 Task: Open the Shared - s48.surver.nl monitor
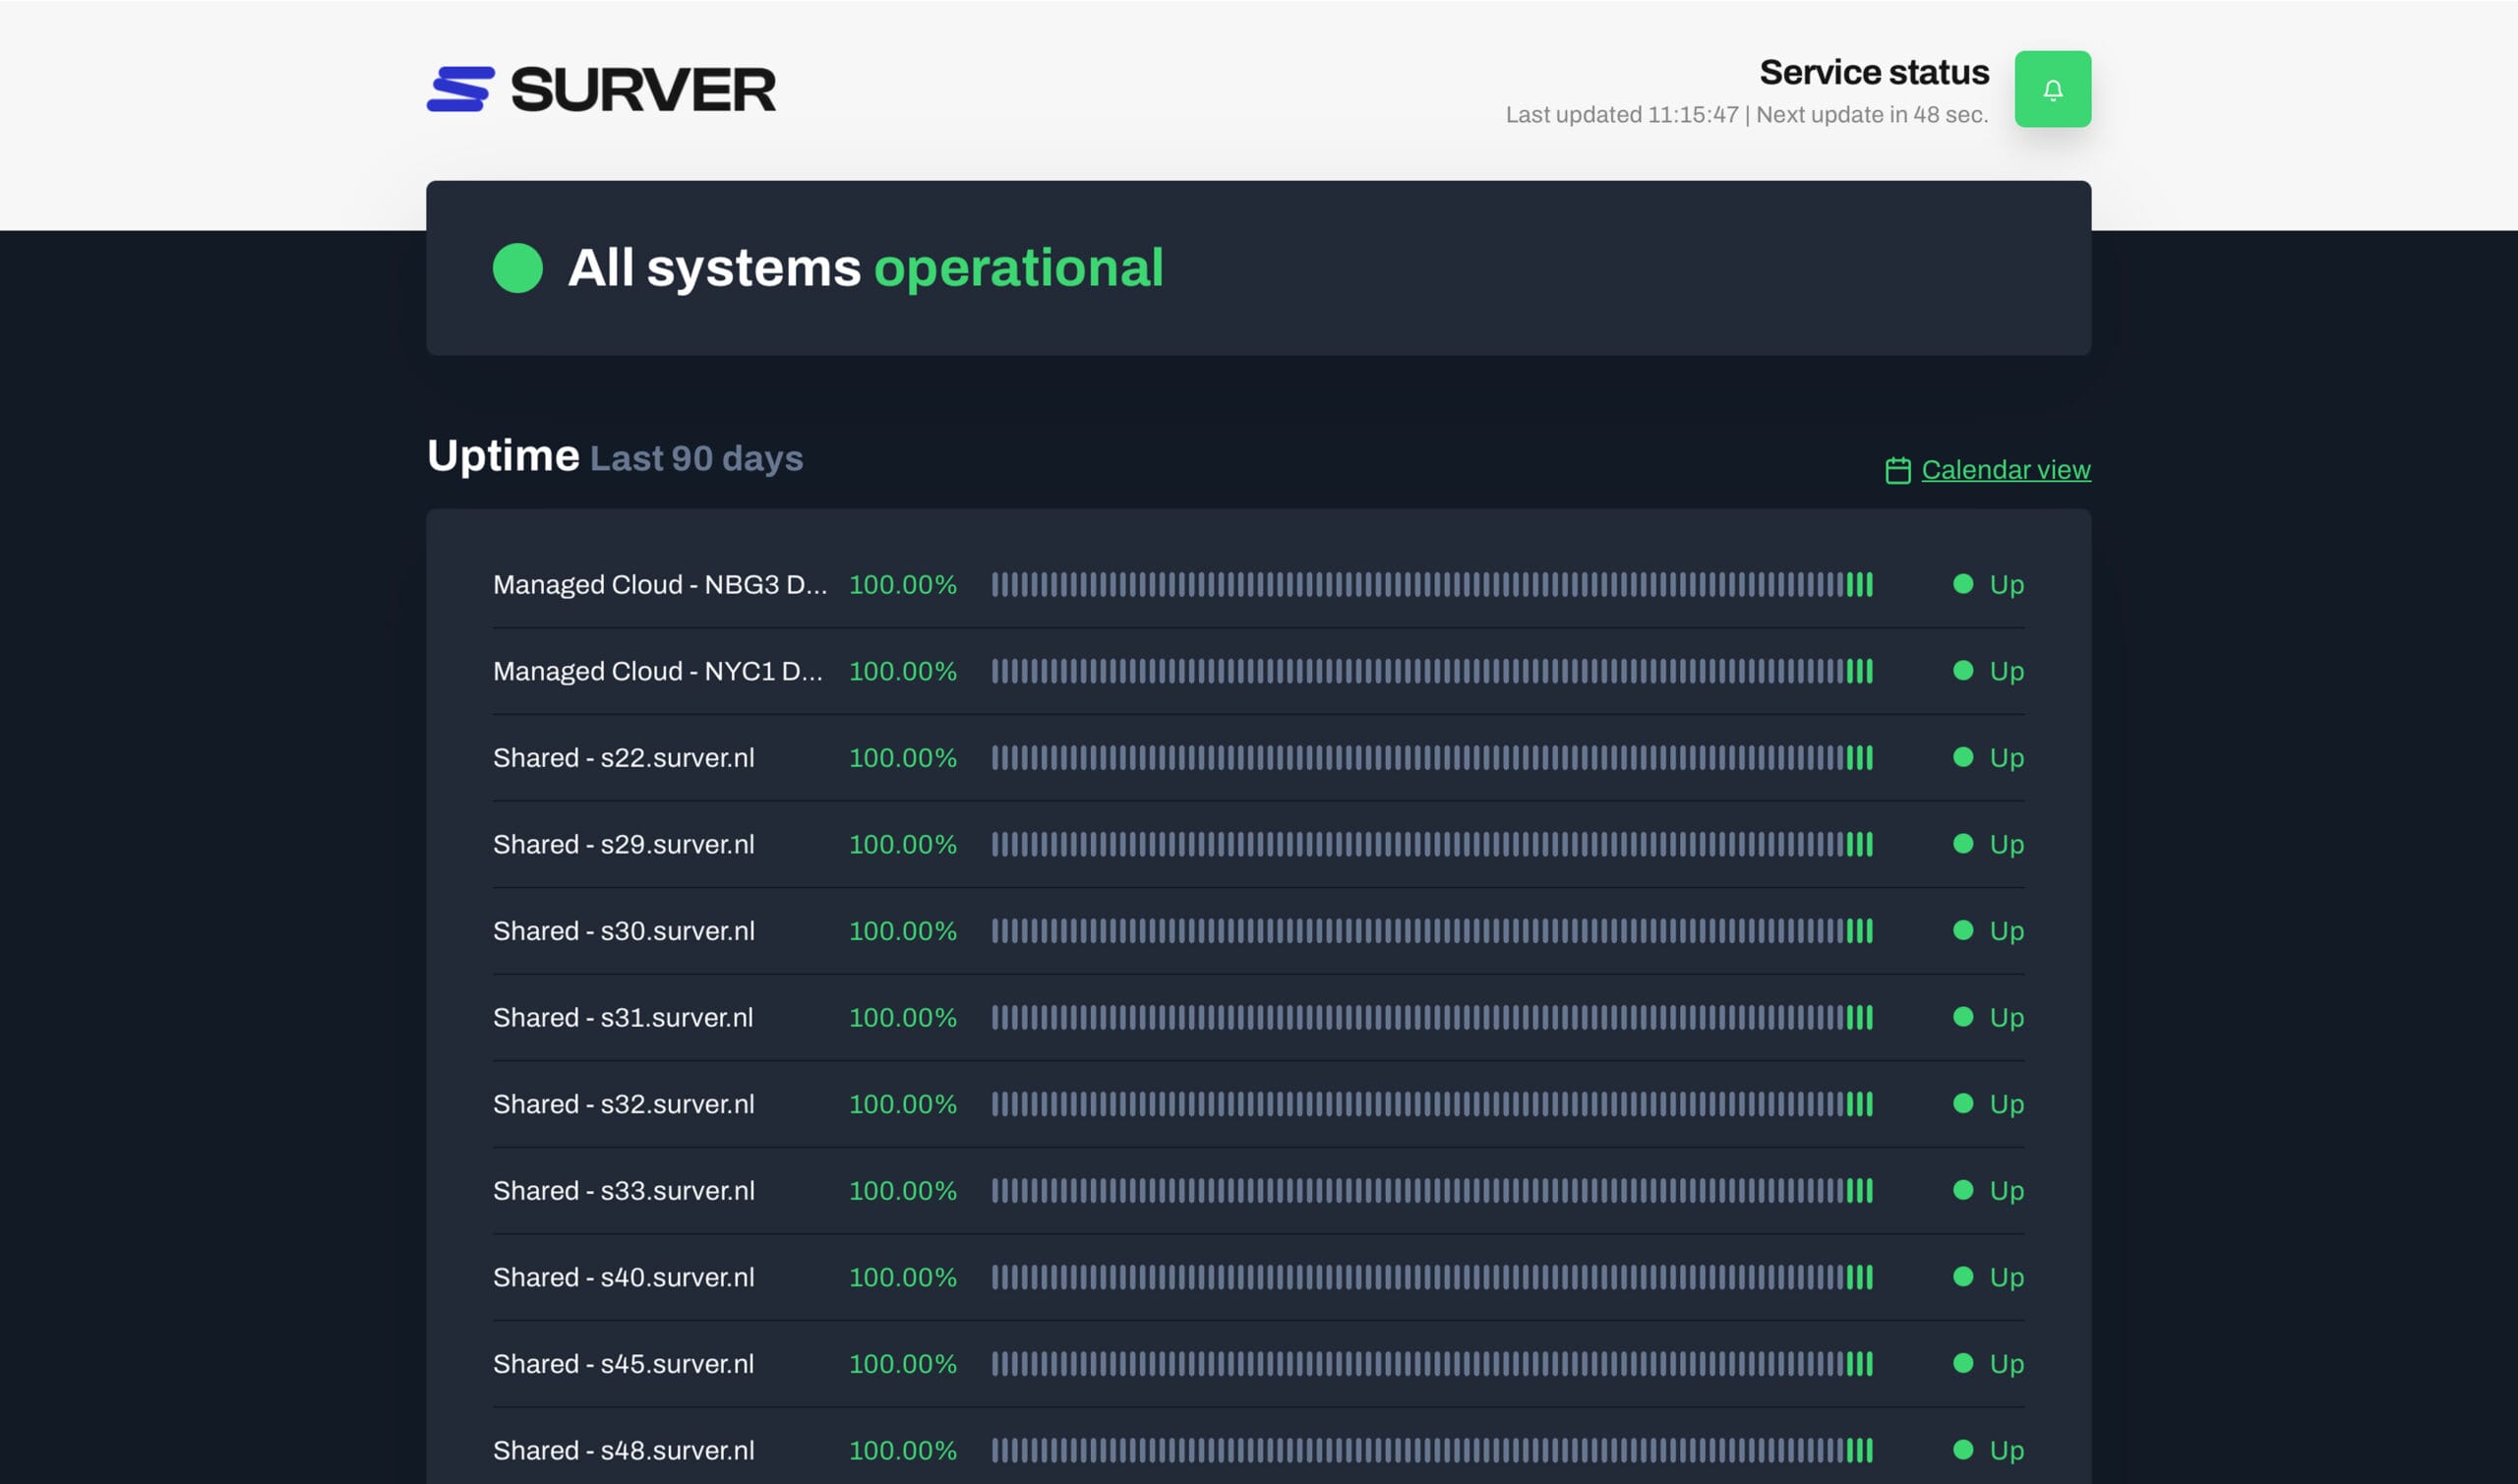pyautogui.click(x=623, y=1450)
